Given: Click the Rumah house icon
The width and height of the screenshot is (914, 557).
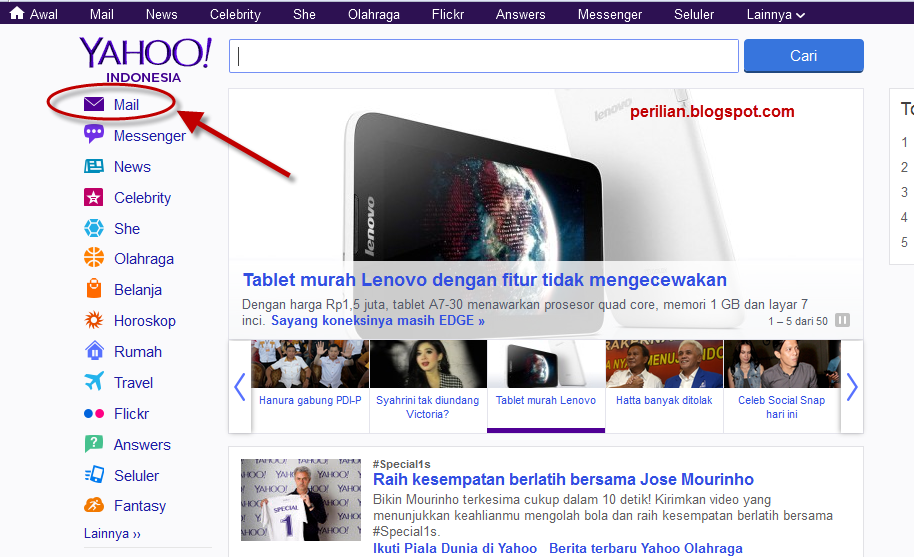Looking at the screenshot, I should (x=94, y=351).
